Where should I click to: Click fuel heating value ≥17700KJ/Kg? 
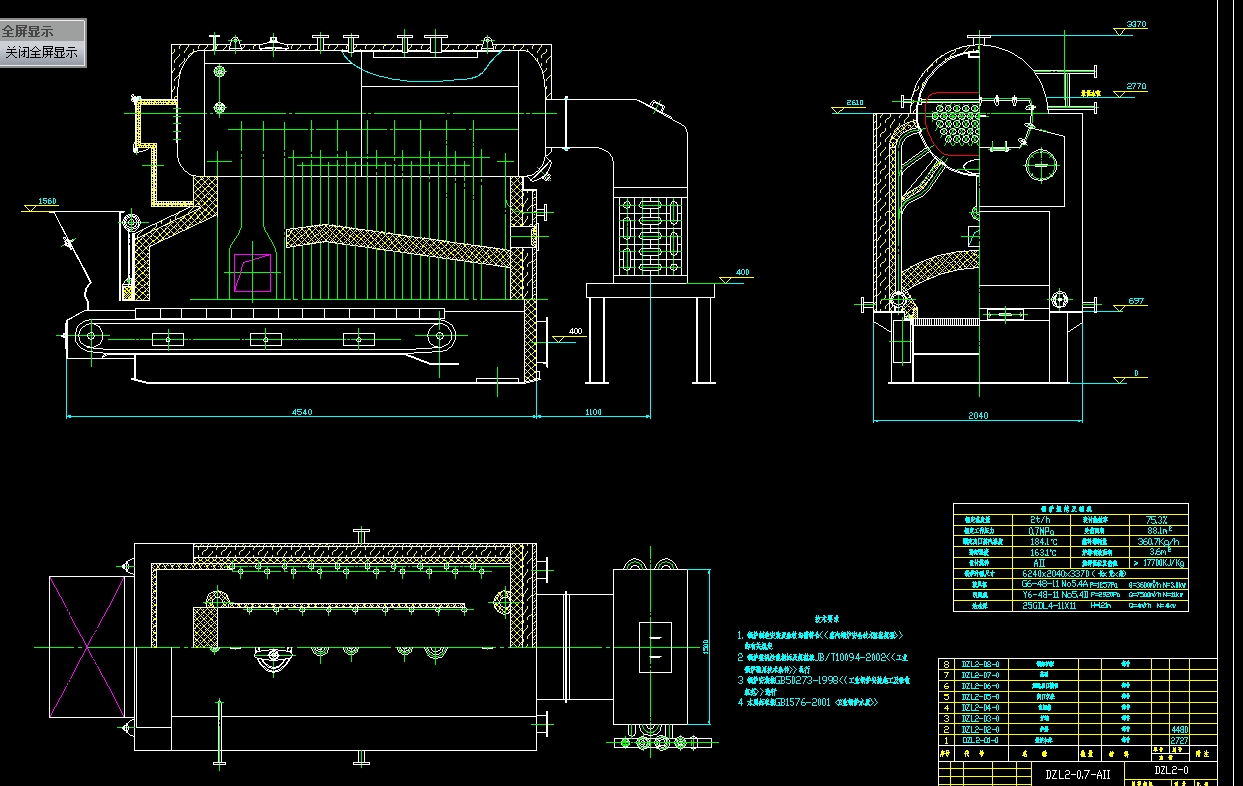[1160, 563]
